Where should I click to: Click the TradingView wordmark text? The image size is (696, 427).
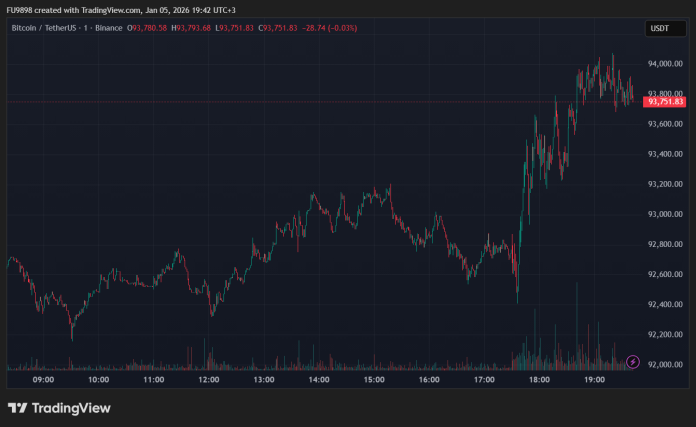(x=71, y=408)
